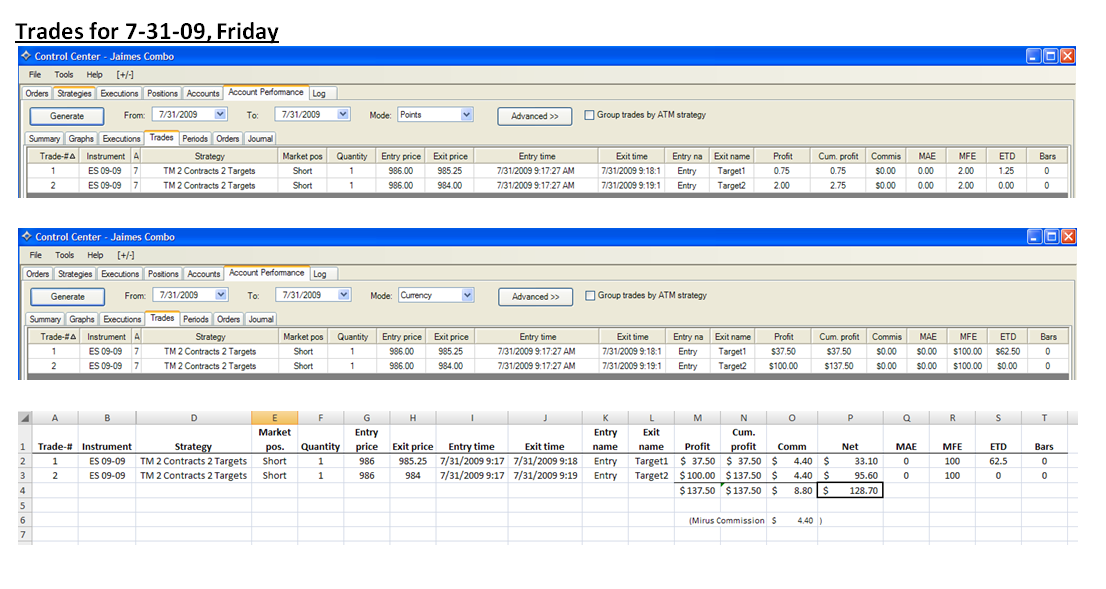The image size is (1106, 589).
Task: Select the spreadsheet Select All corner button
Action: [24, 418]
